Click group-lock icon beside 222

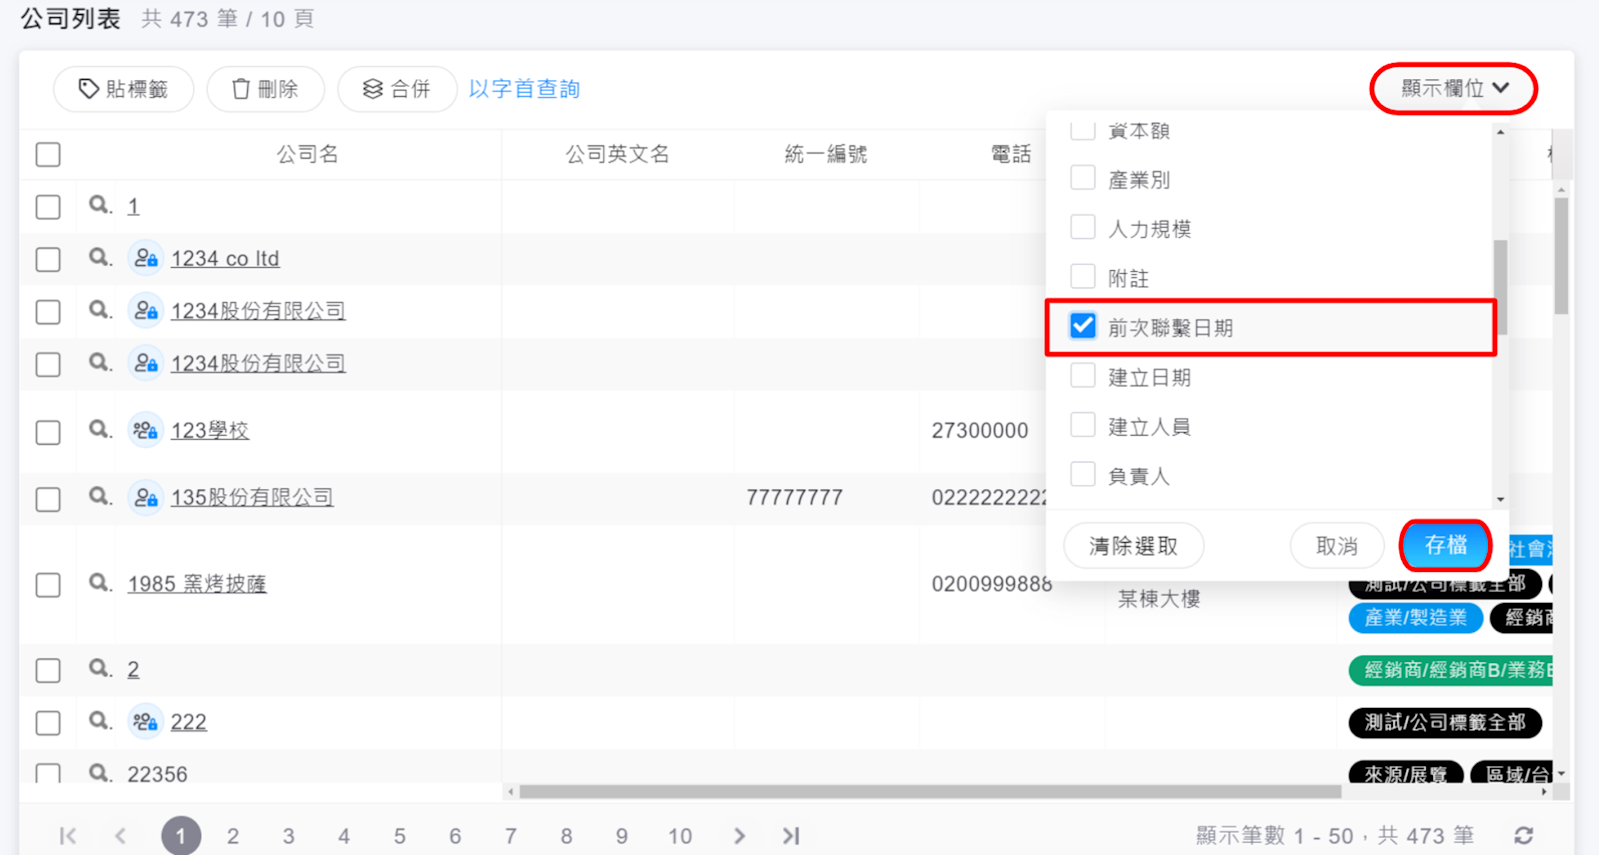[x=146, y=721]
